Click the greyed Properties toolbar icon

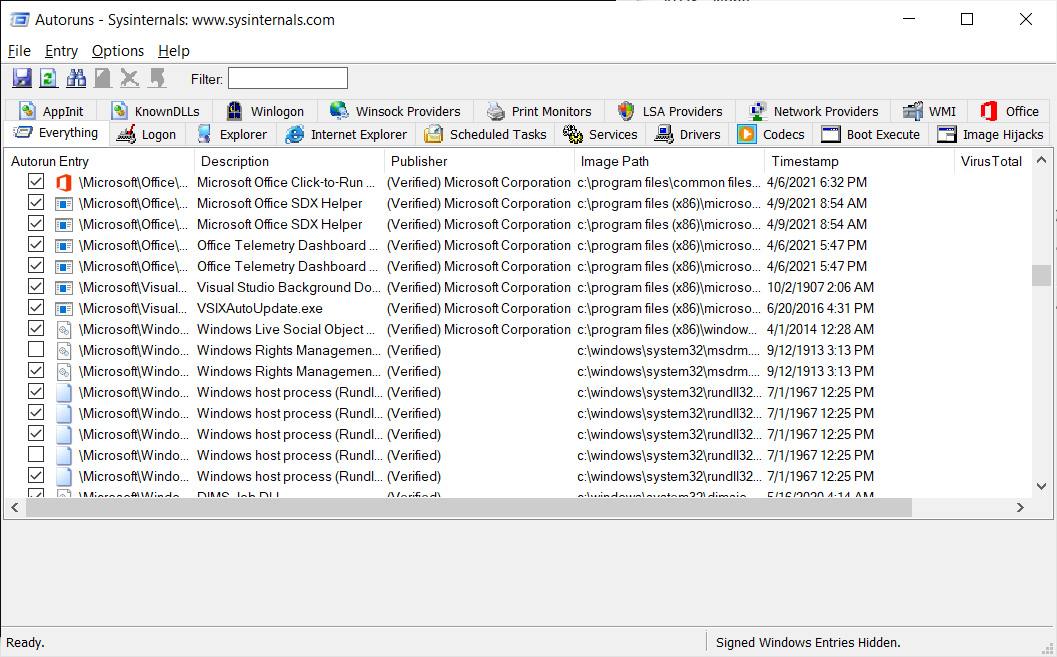(x=102, y=78)
